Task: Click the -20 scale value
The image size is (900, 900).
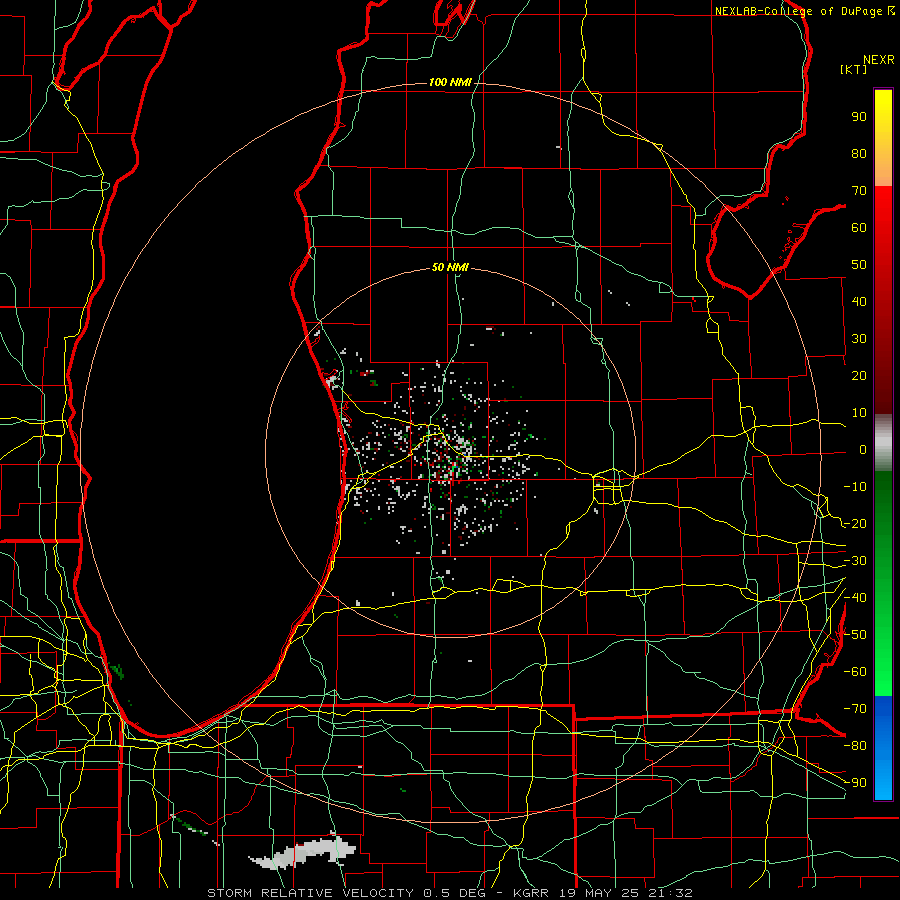Action: coord(855,524)
